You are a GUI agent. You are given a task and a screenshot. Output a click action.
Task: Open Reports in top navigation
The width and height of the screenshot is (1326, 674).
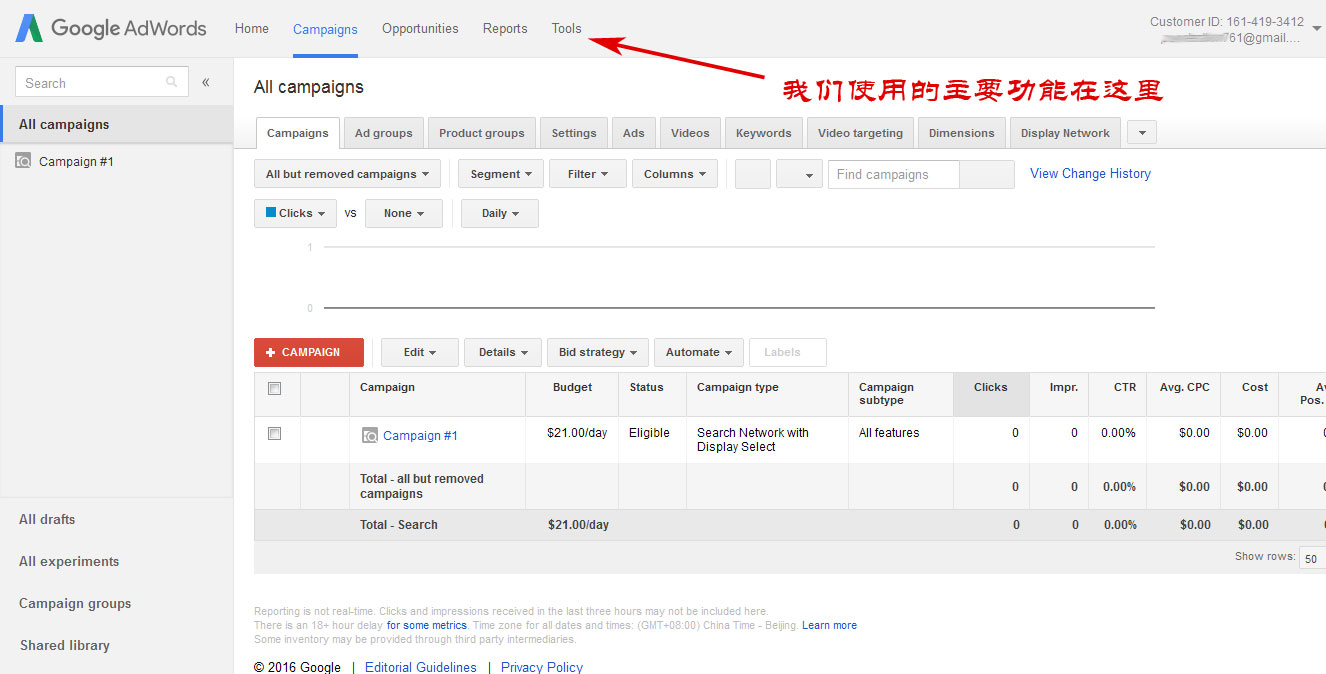(x=505, y=28)
